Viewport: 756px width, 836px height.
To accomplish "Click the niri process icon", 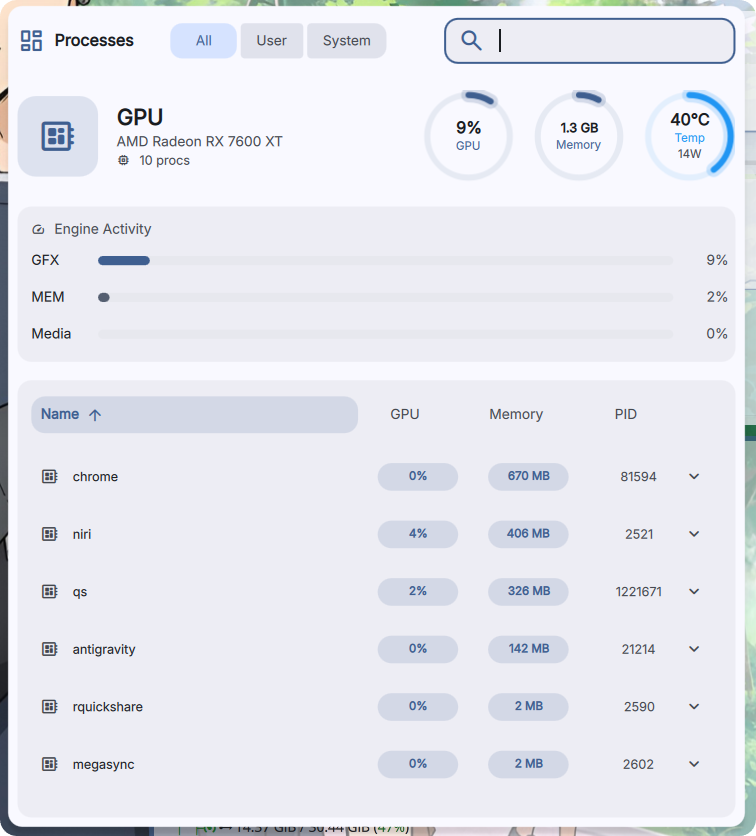I will click(x=50, y=534).
